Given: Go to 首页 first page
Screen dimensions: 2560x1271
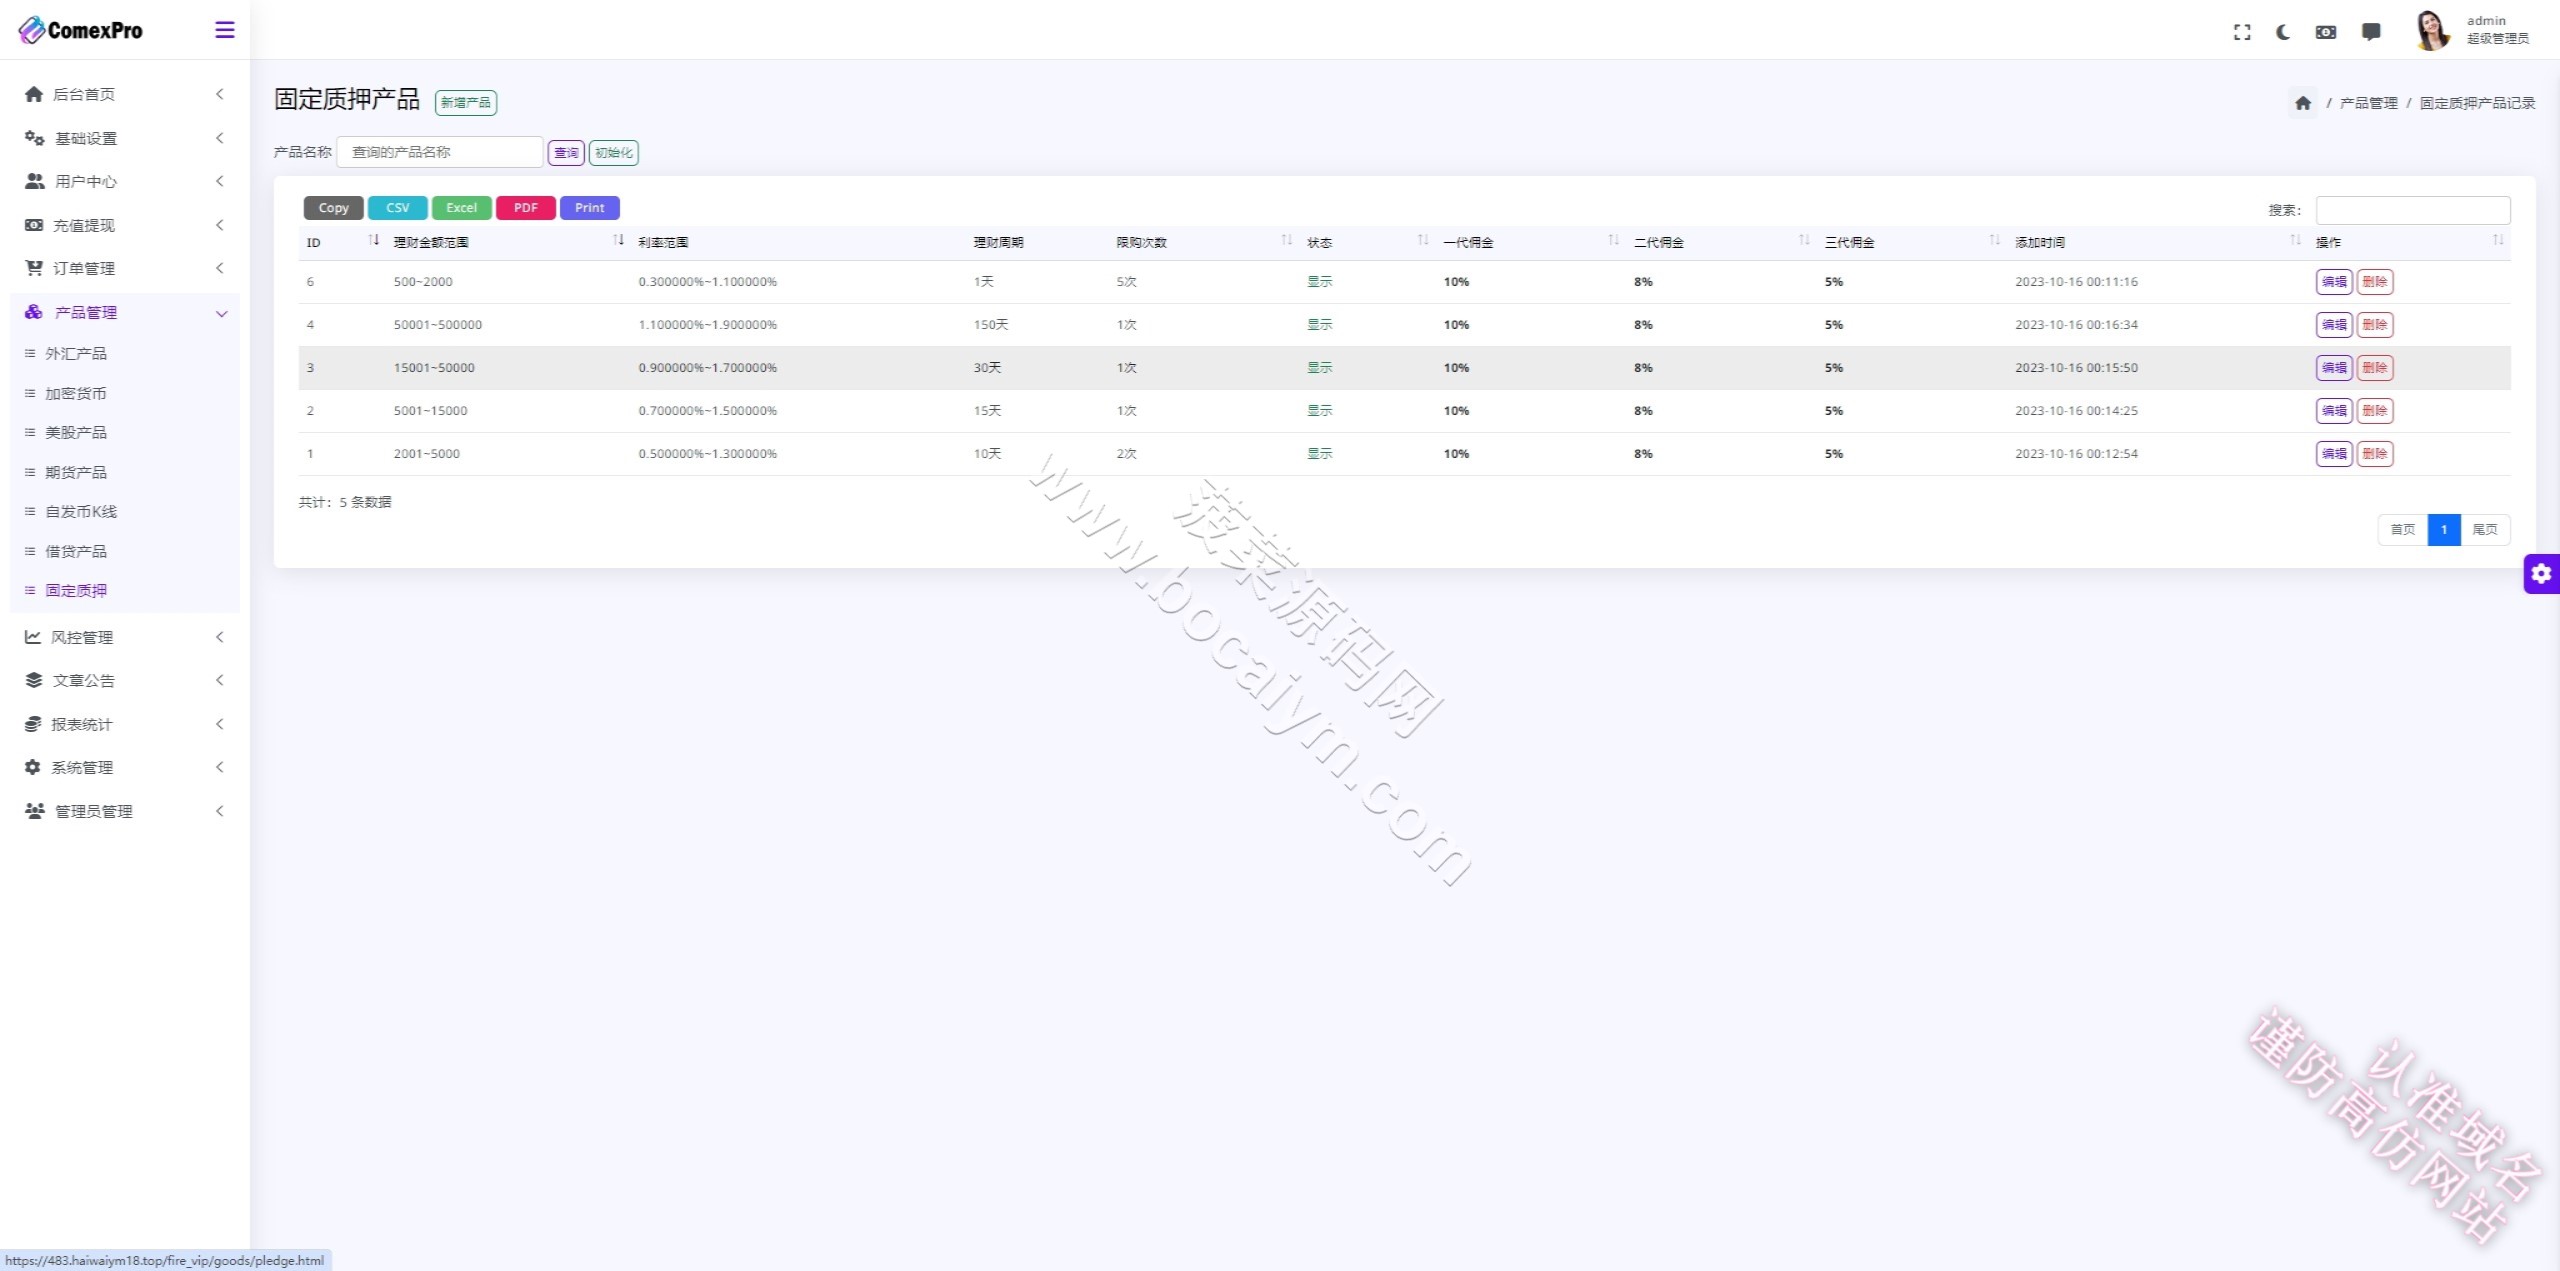Looking at the screenshot, I should [2403, 529].
